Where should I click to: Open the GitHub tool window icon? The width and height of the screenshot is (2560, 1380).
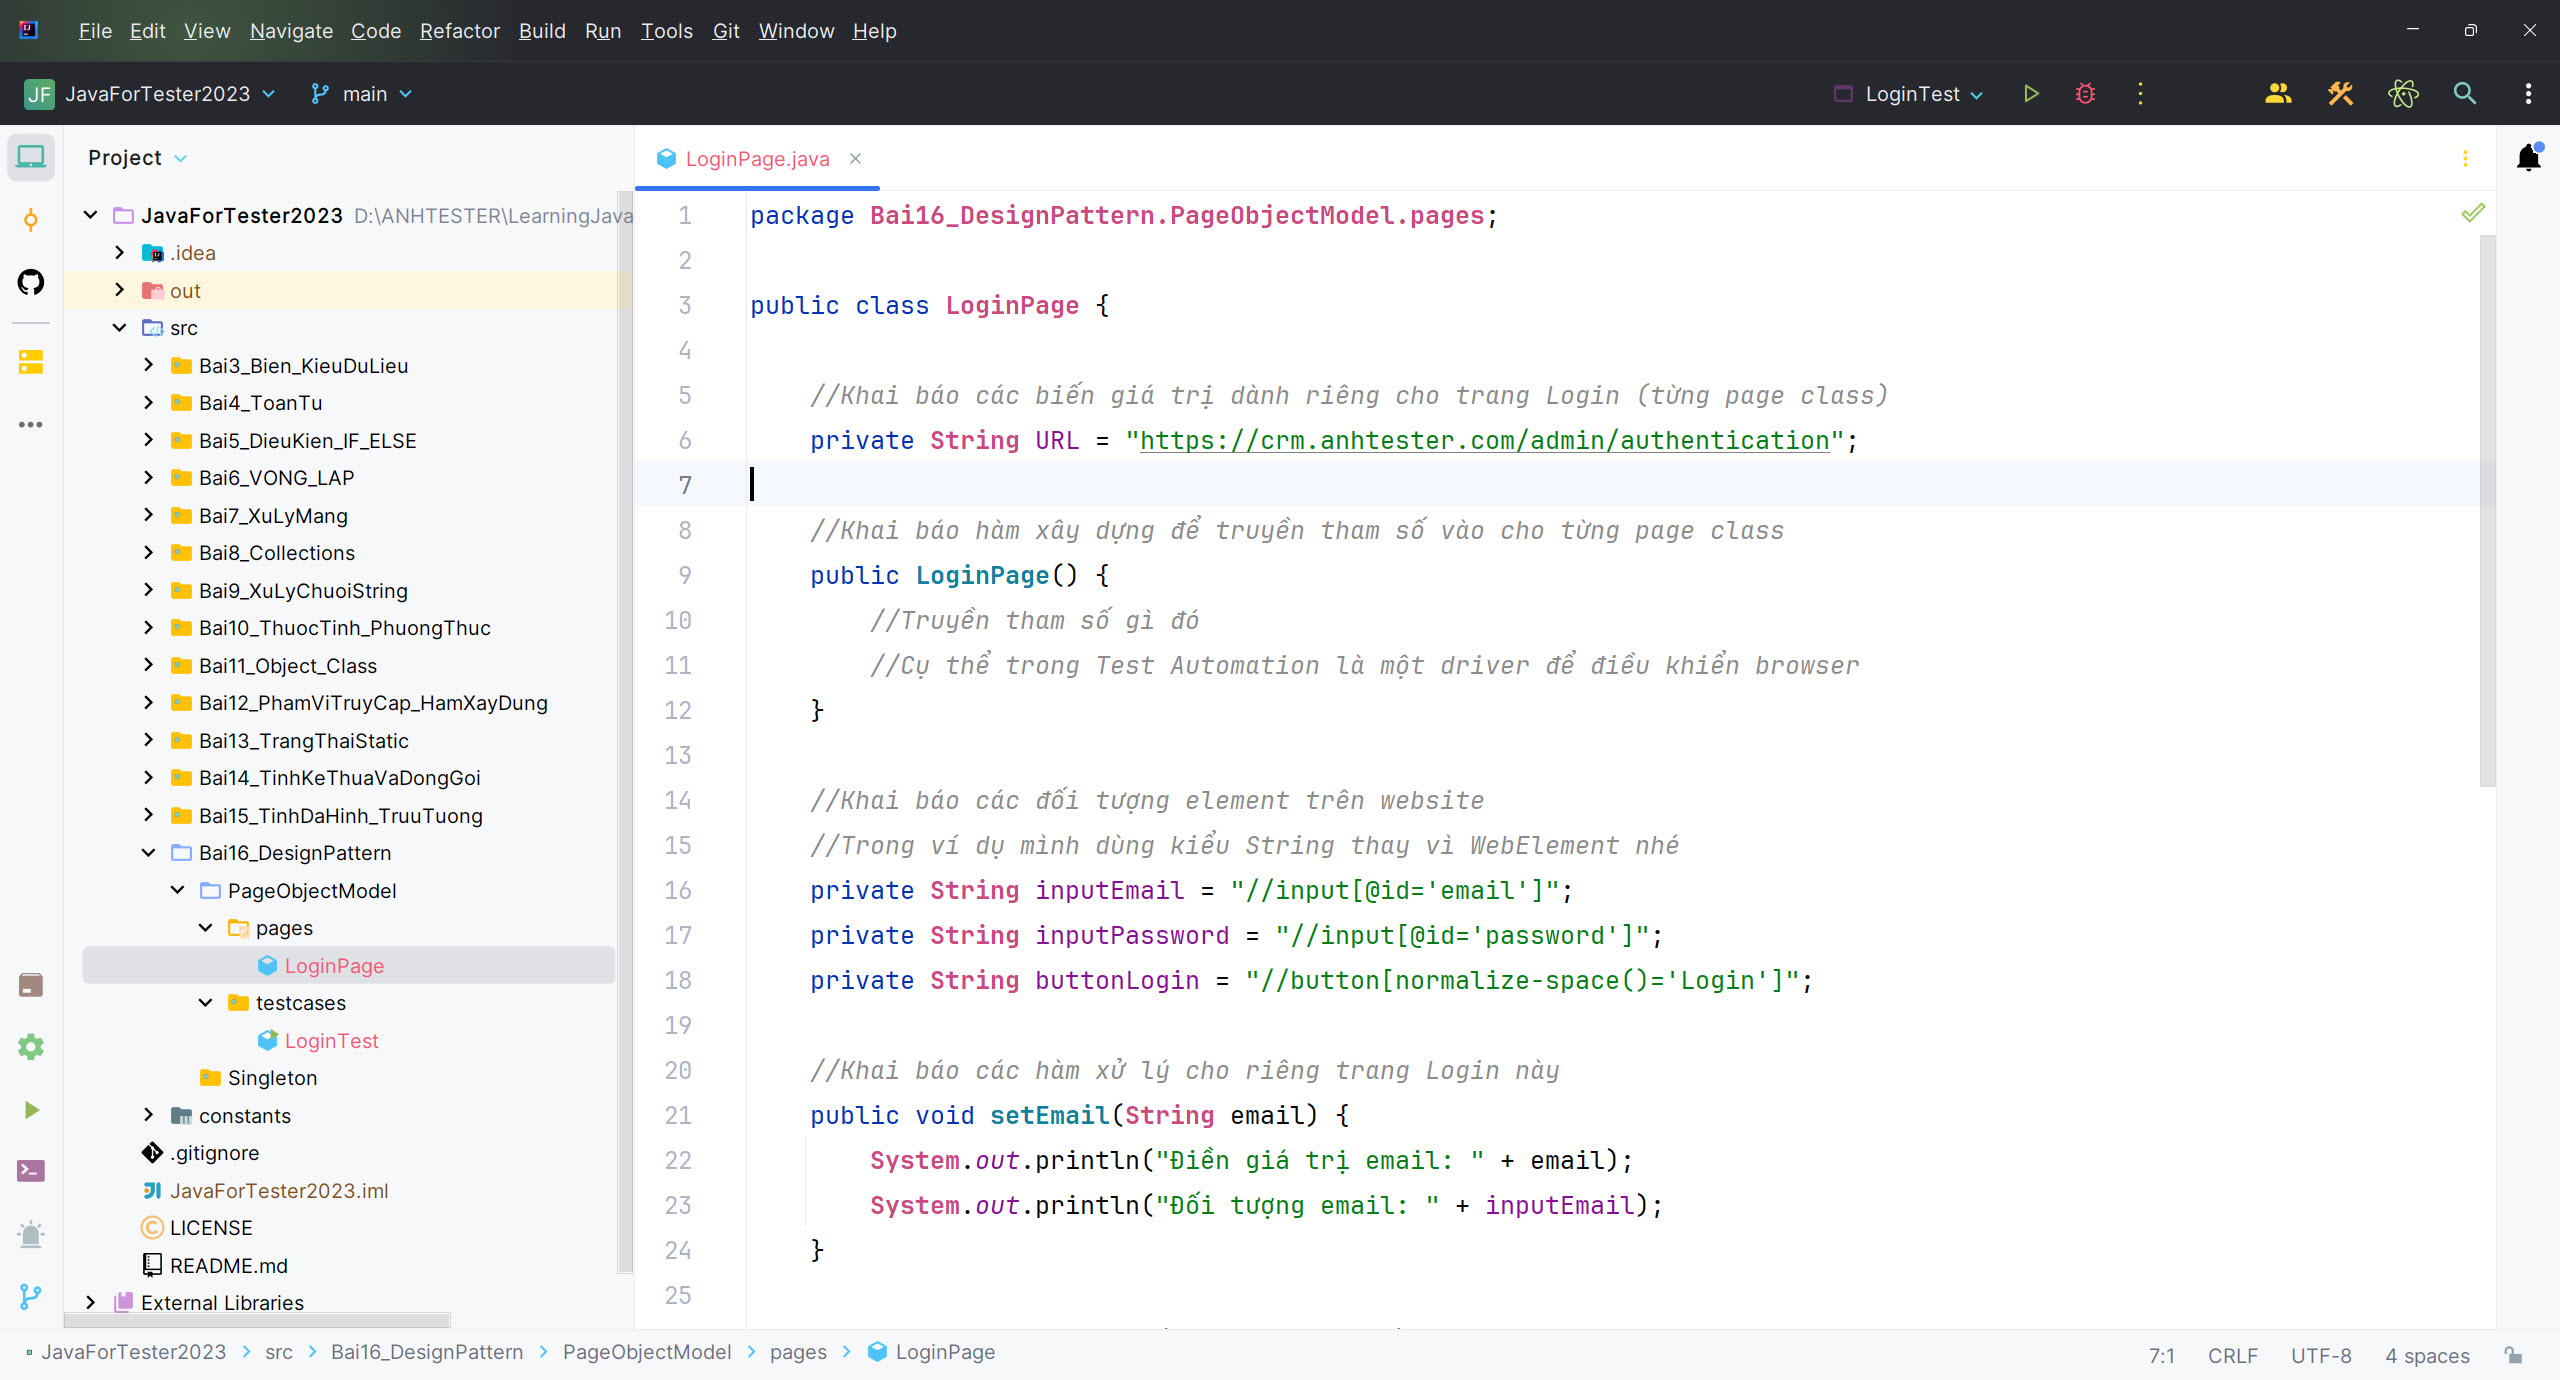(31, 283)
